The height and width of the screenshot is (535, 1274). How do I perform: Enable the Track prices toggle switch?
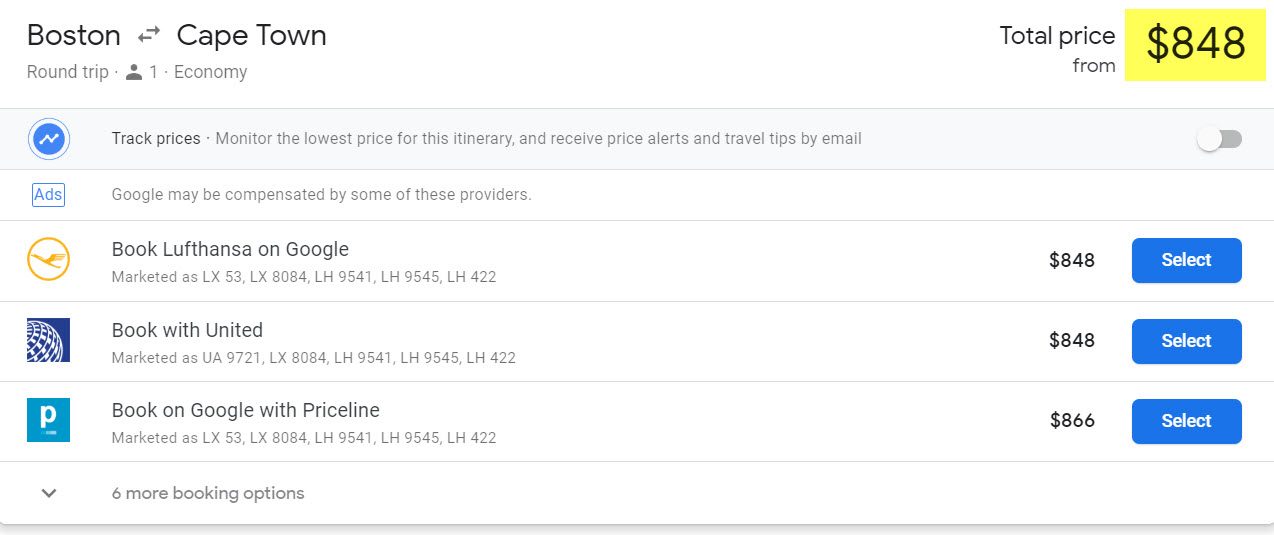coord(1220,139)
